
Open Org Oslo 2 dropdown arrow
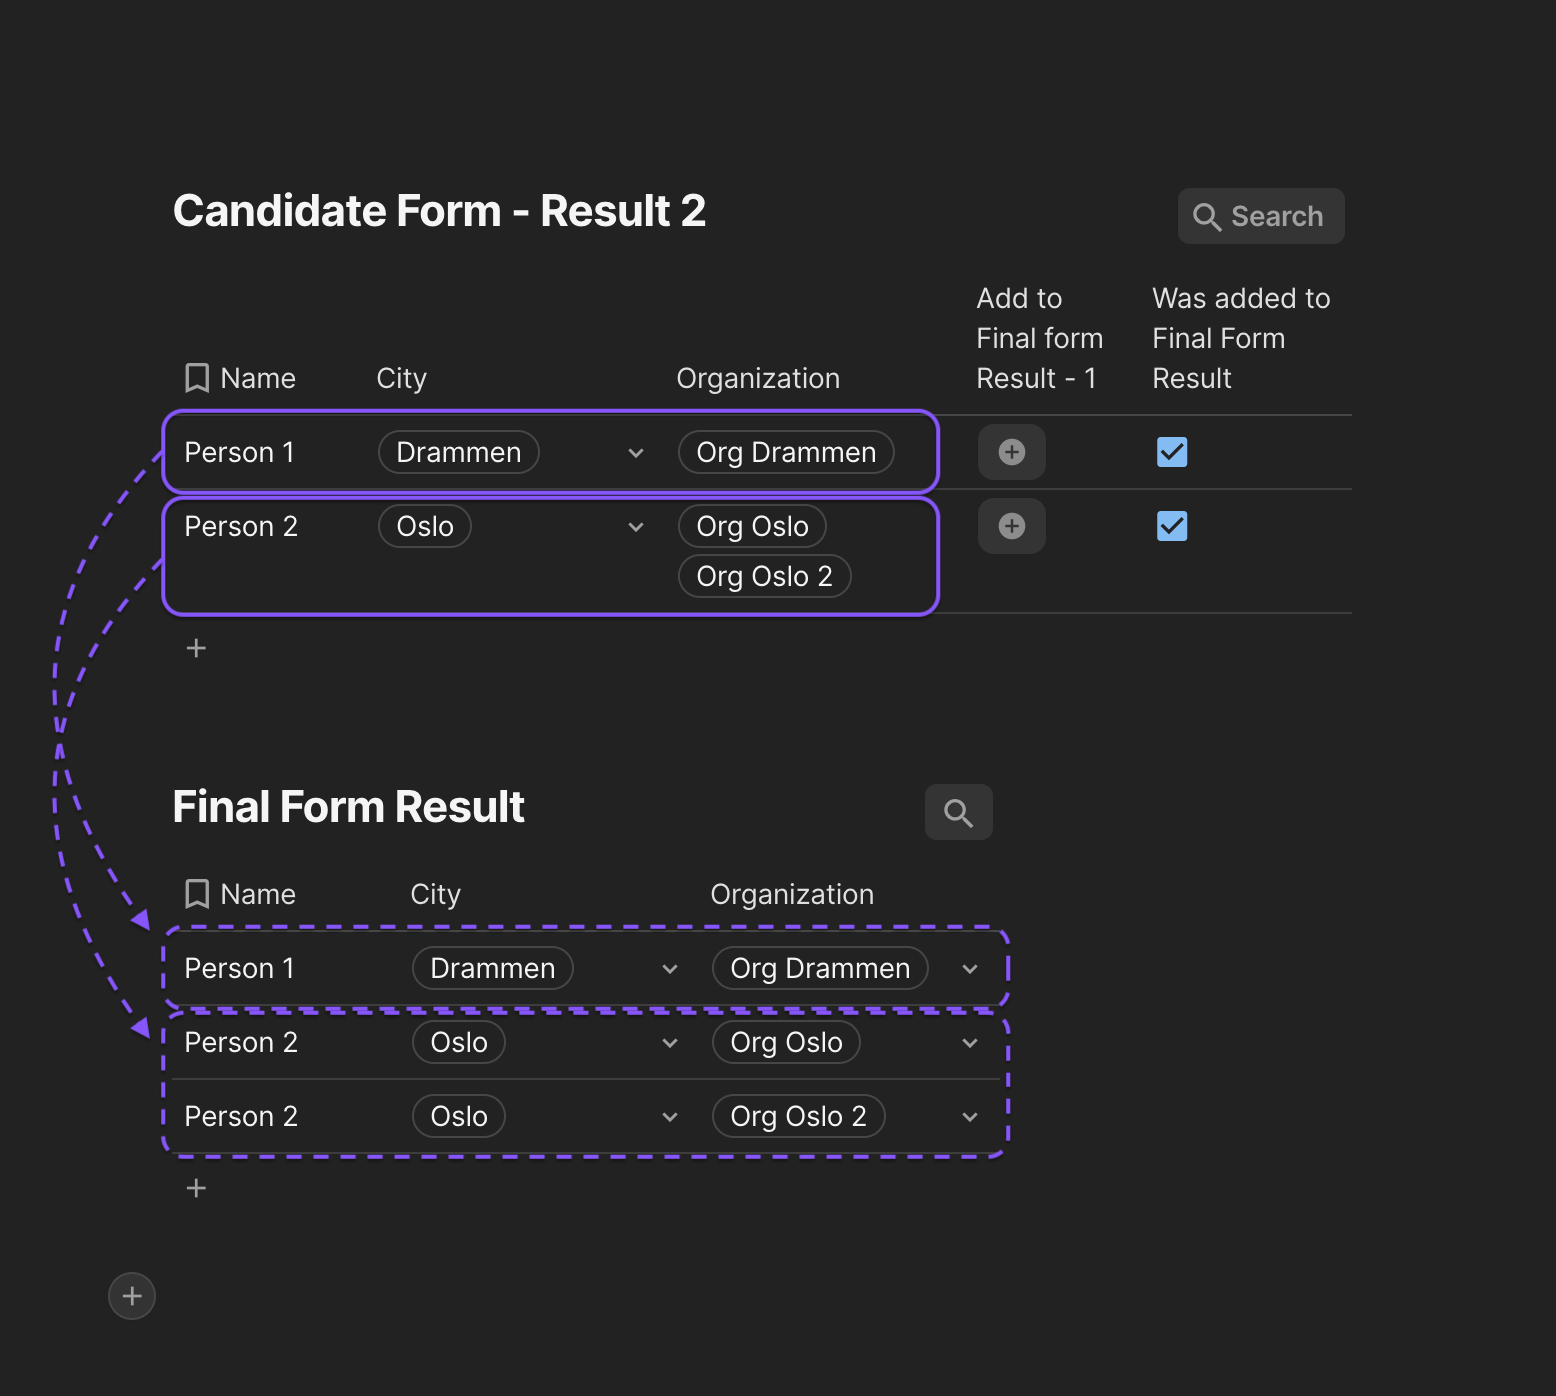coord(970,1117)
